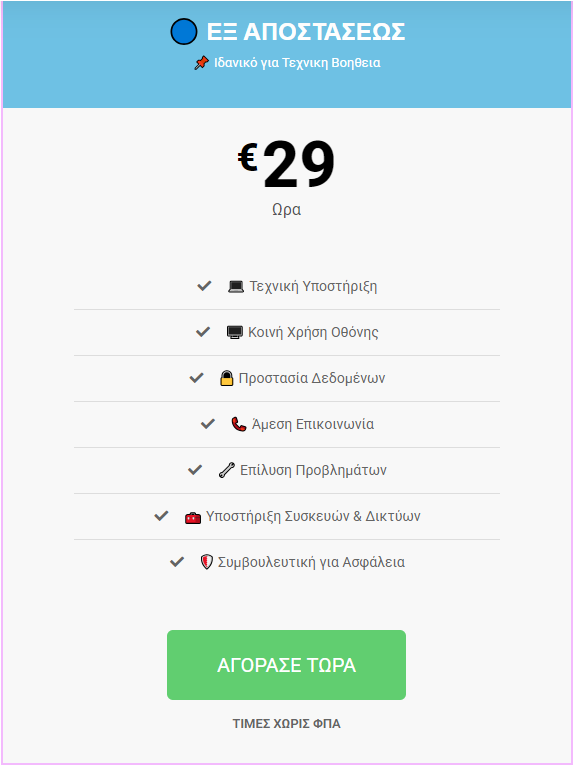Click the €29 price text
The height and width of the screenshot is (765, 573).
(287, 164)
